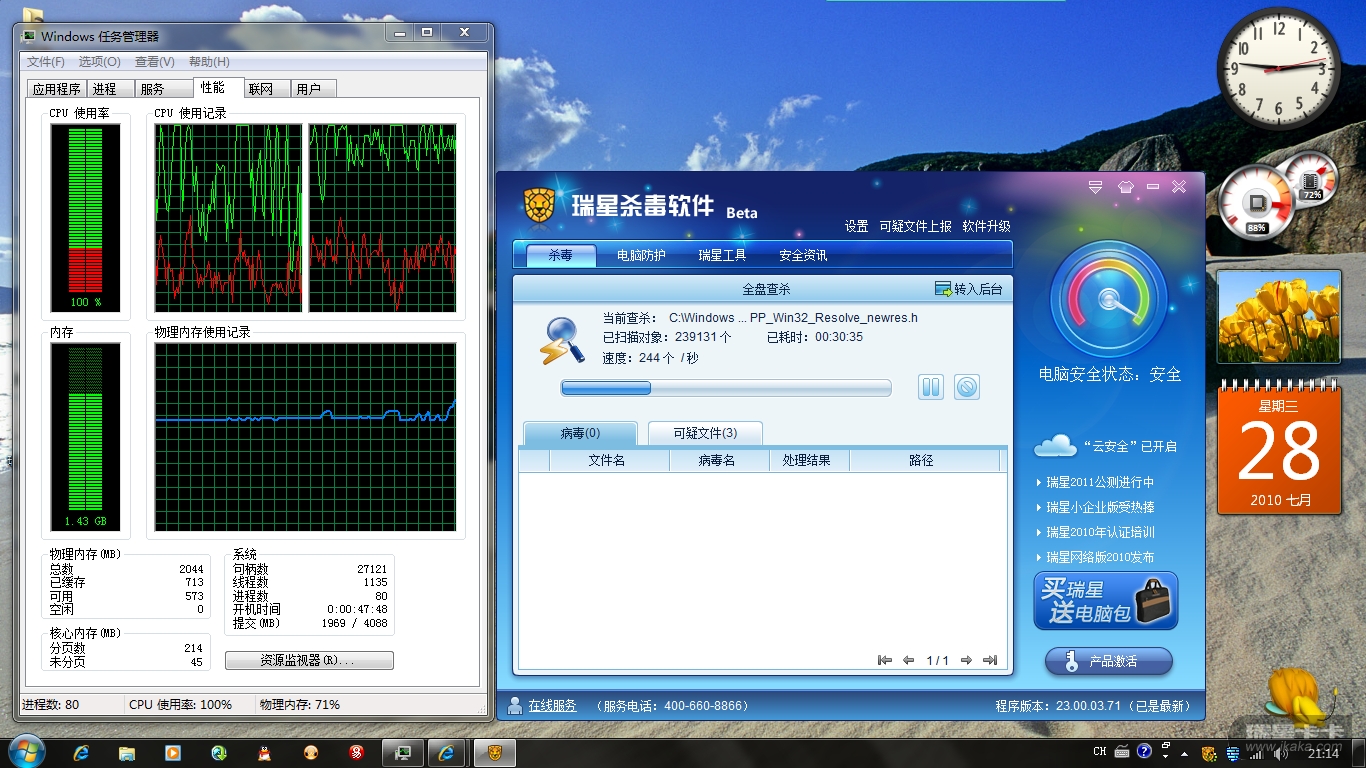This screenshot has height=768, width=1366.
Task: Sort results by 处理结果 column
Action: click(x=809, y=460)
